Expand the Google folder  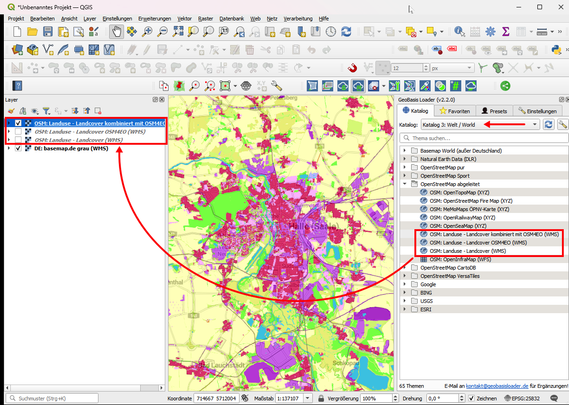(x=405, y=284)
